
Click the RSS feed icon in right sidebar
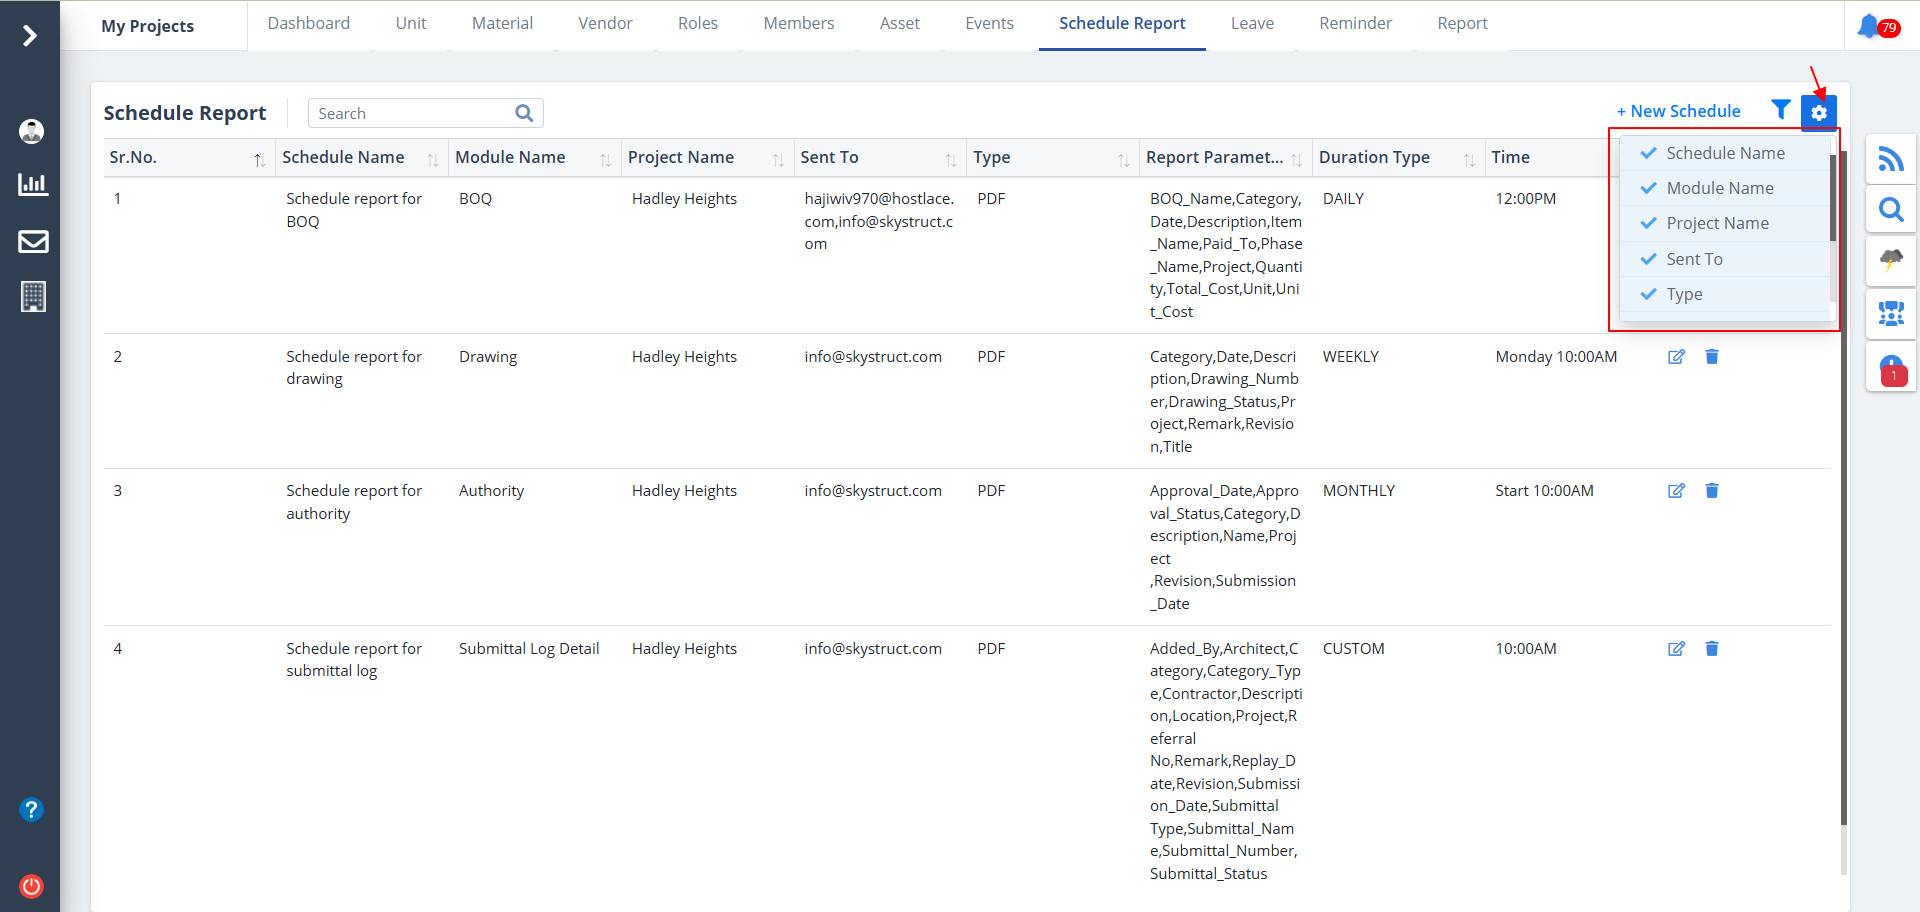(x=1890, y=159)
